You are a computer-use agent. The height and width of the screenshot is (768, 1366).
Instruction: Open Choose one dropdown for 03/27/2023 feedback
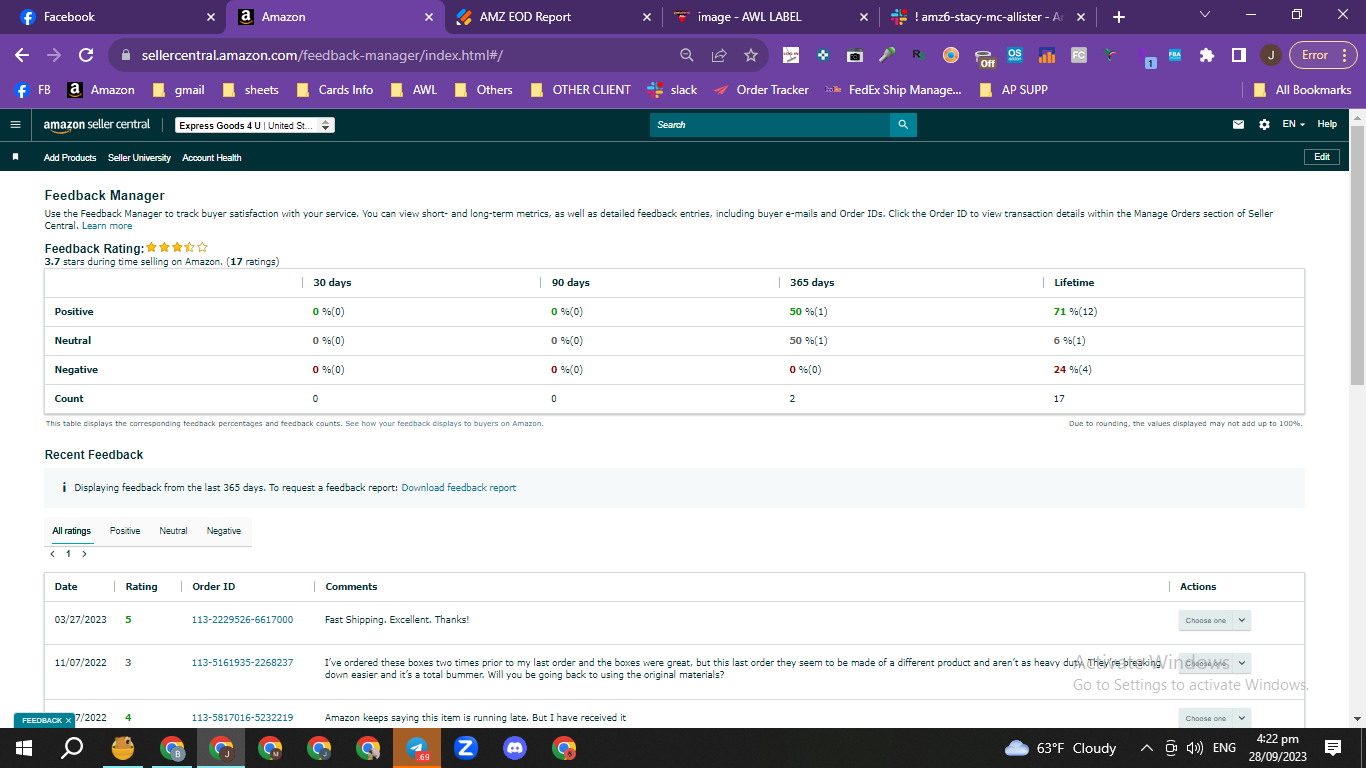(x=1214, y=620)
